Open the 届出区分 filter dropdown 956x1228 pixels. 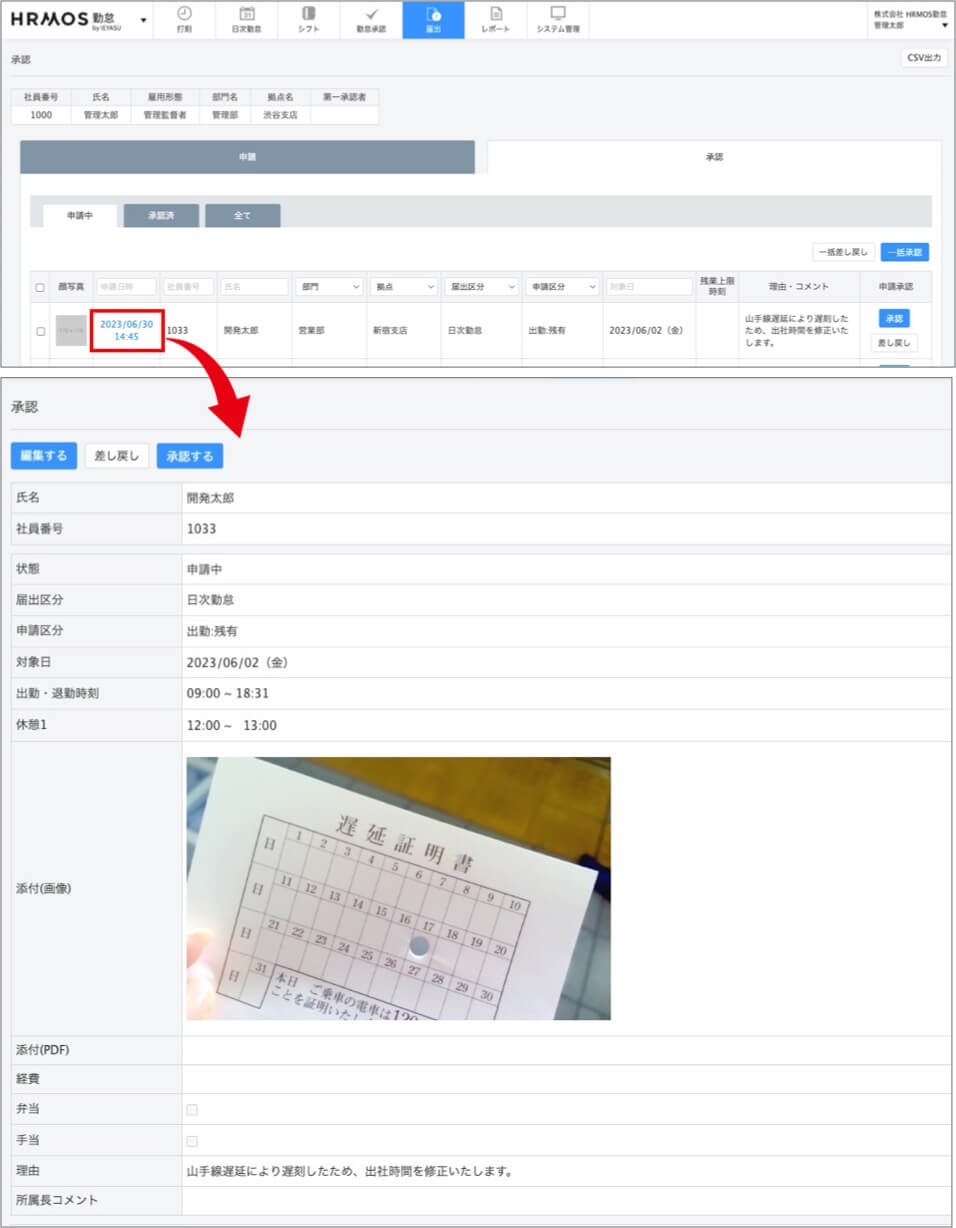(x=482, y=287)
